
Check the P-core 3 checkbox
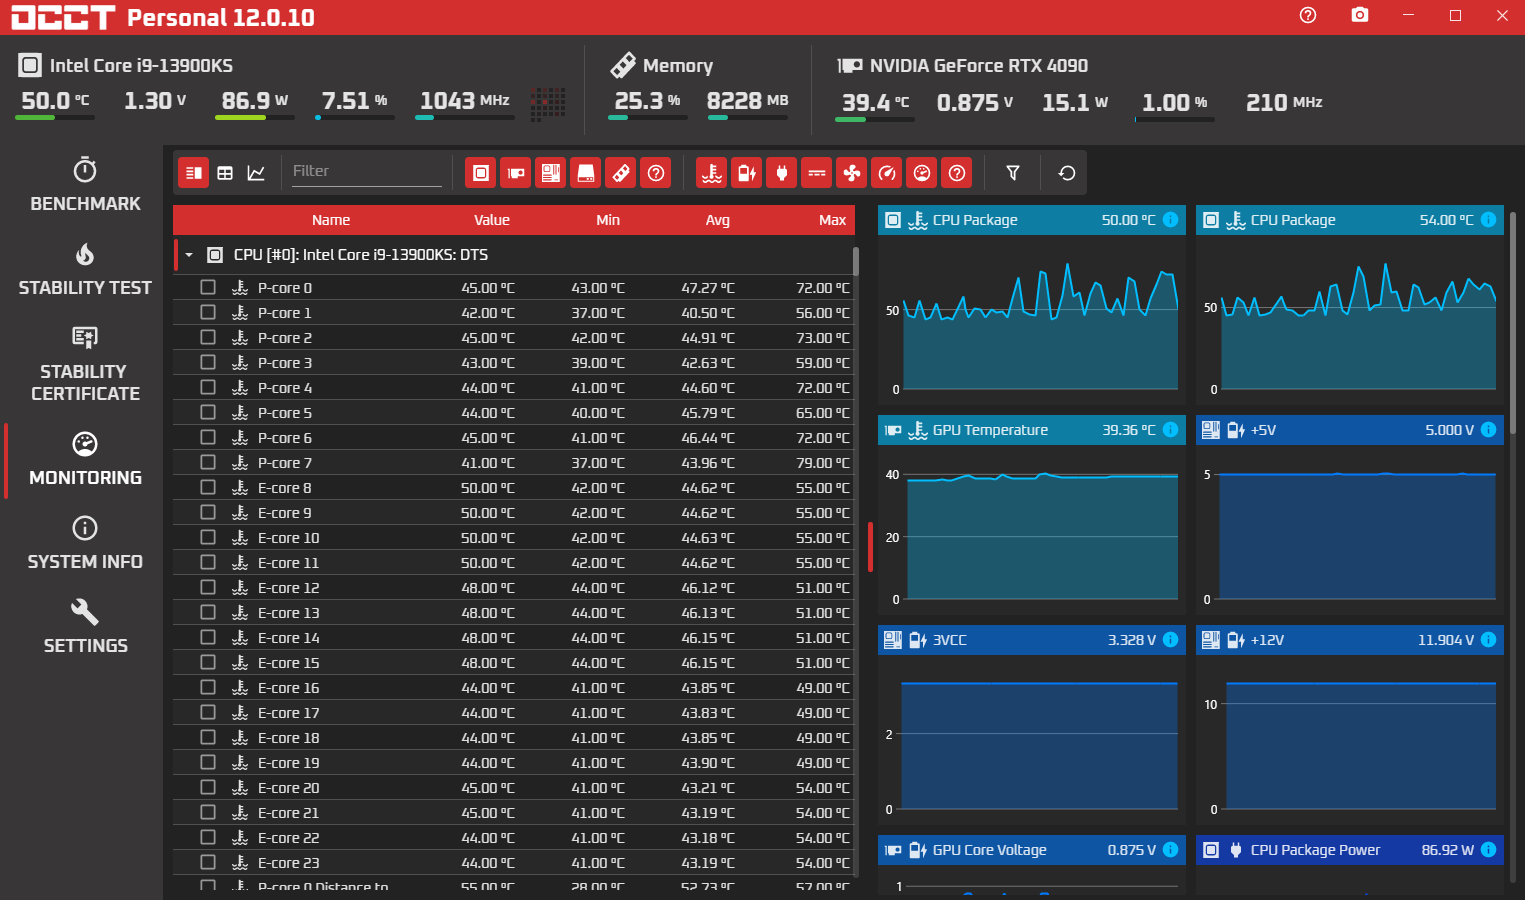point(208,362)
